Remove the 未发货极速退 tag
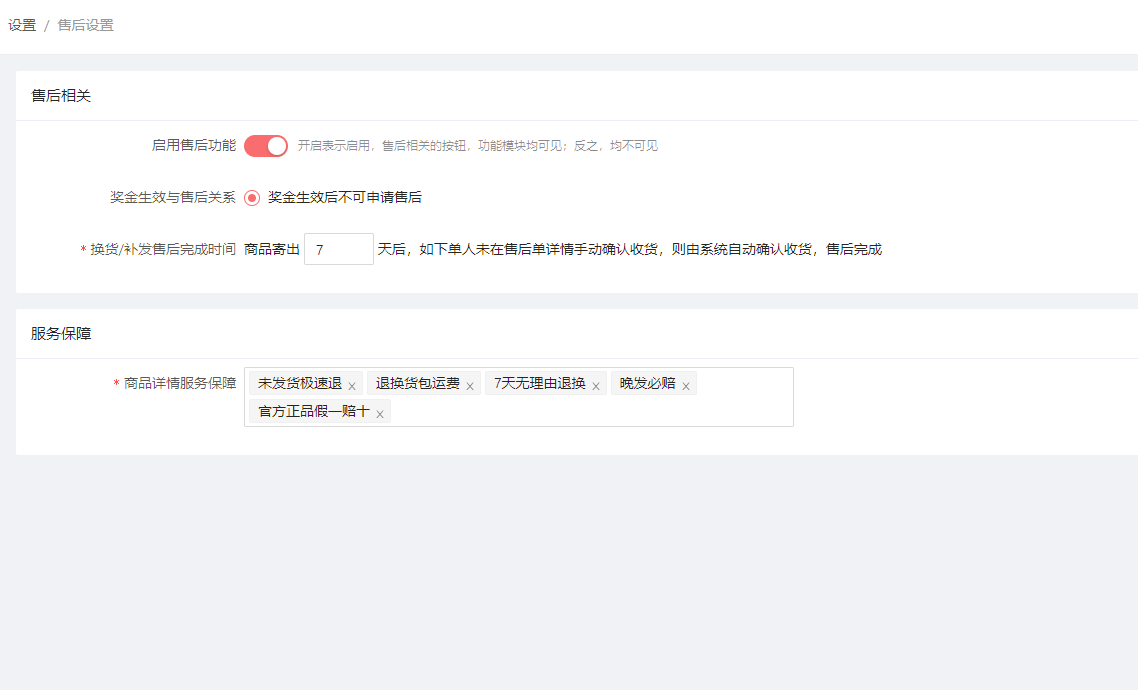 352,386
